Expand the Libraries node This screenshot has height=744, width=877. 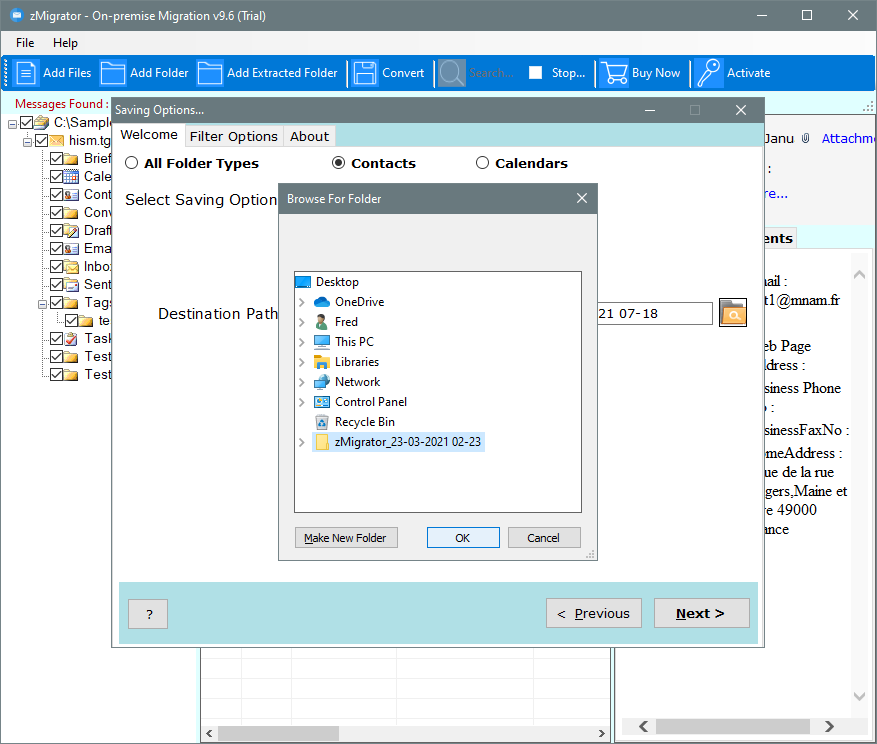point(302,362)
